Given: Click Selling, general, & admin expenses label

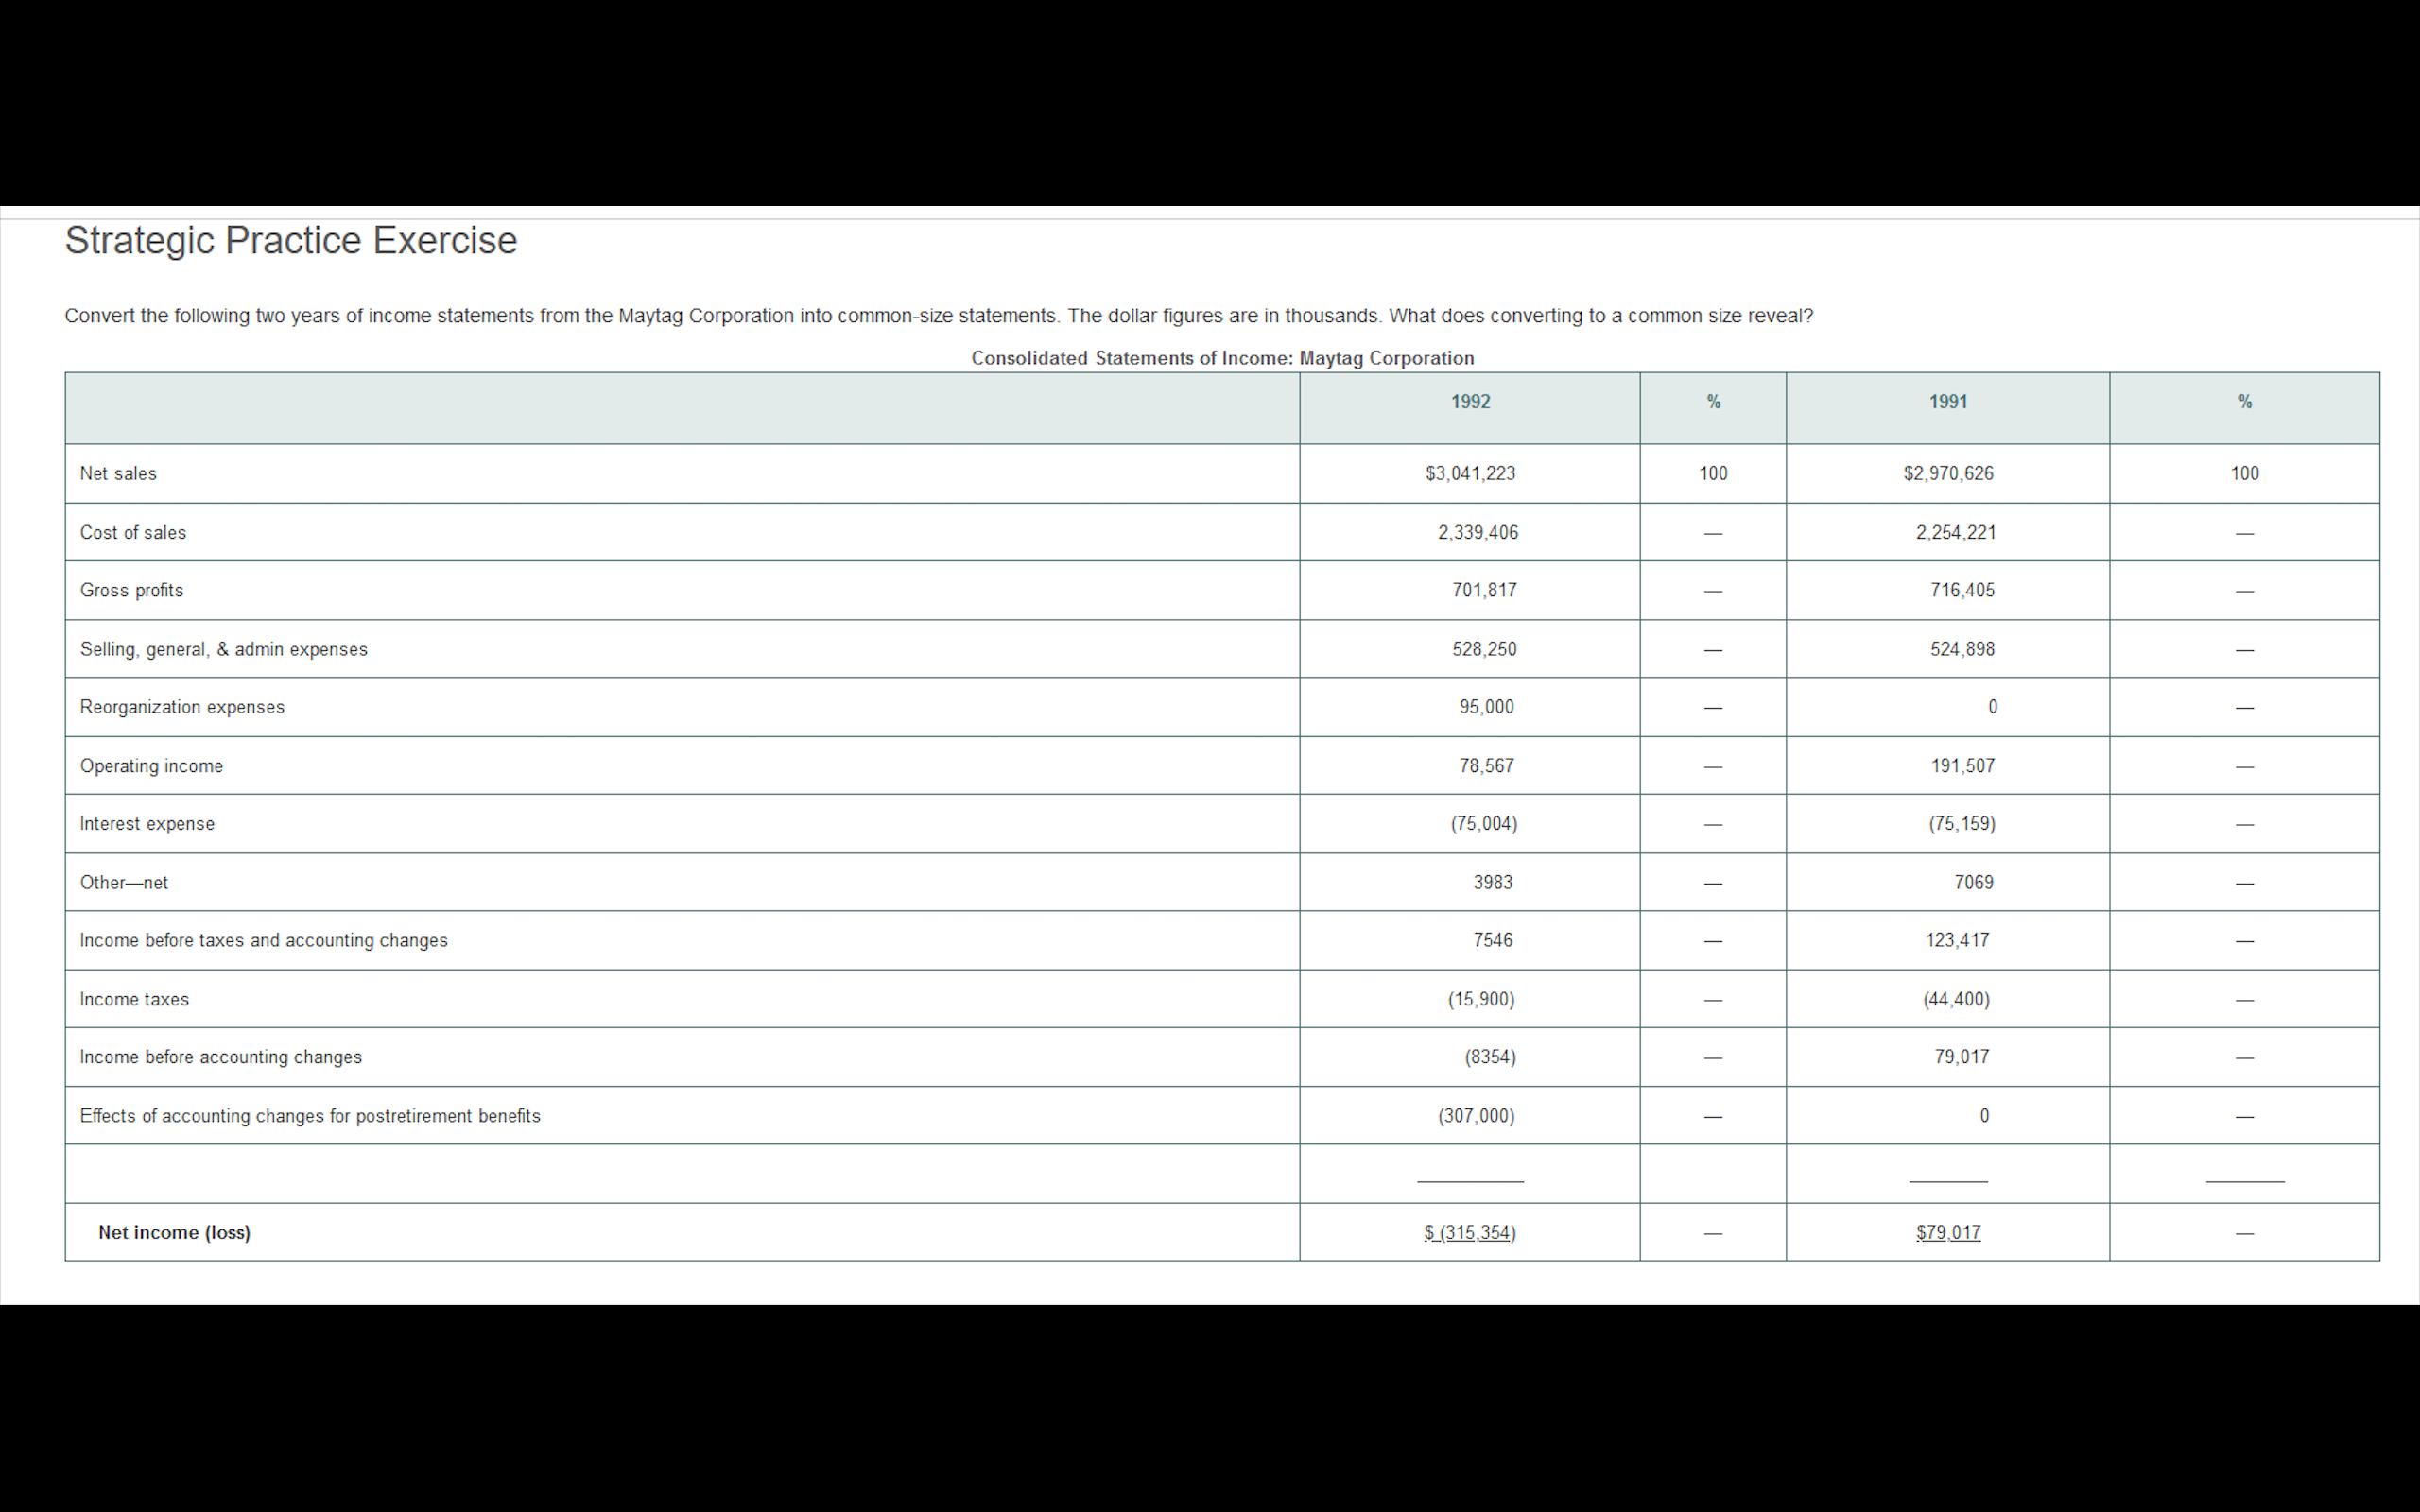Looking at the screenshot, I should click(224, 650).
